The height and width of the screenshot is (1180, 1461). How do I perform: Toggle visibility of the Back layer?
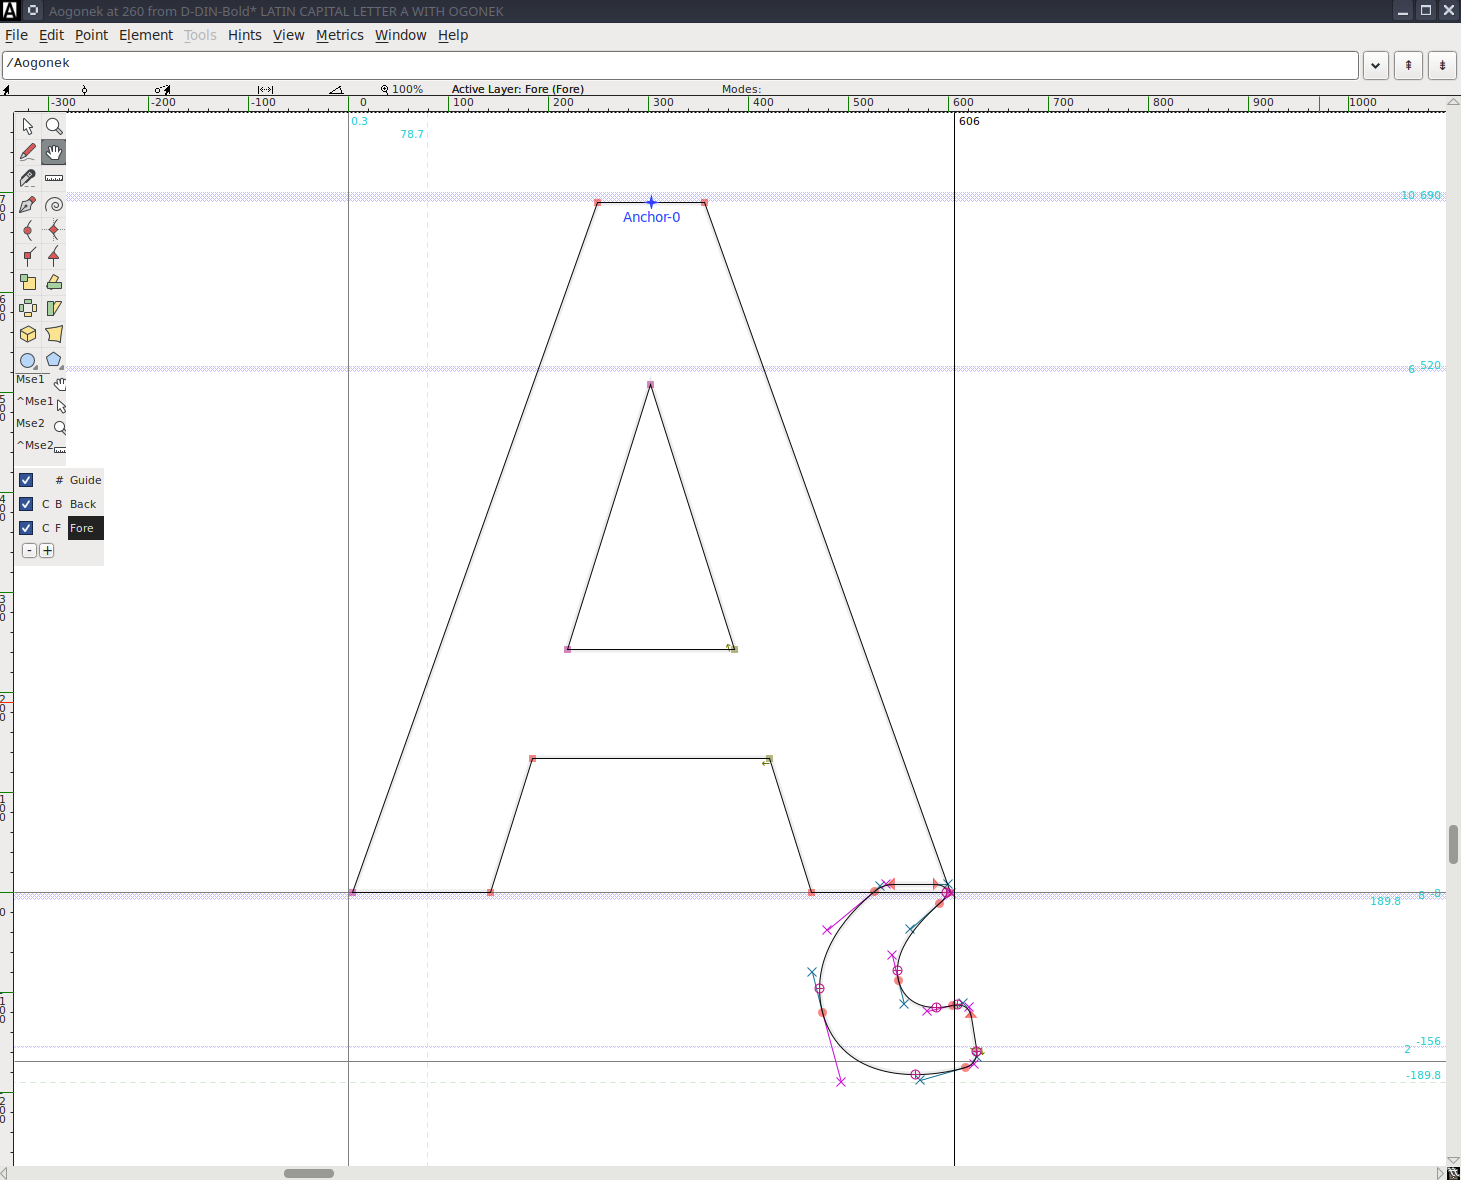click(x=25, y=503)
